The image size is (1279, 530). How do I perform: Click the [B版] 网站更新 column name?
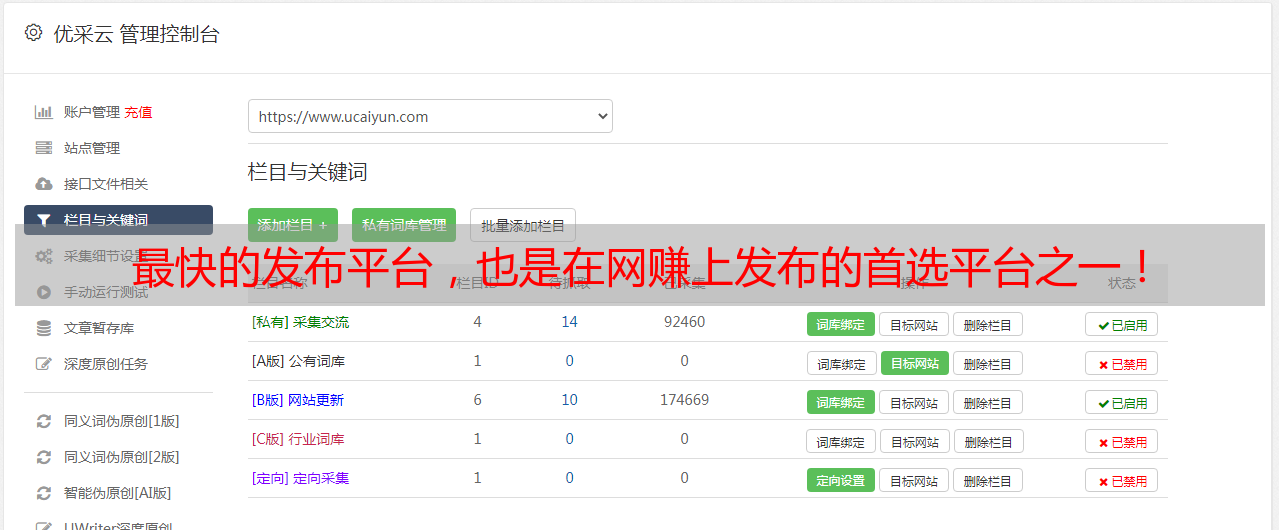[298, 400]
